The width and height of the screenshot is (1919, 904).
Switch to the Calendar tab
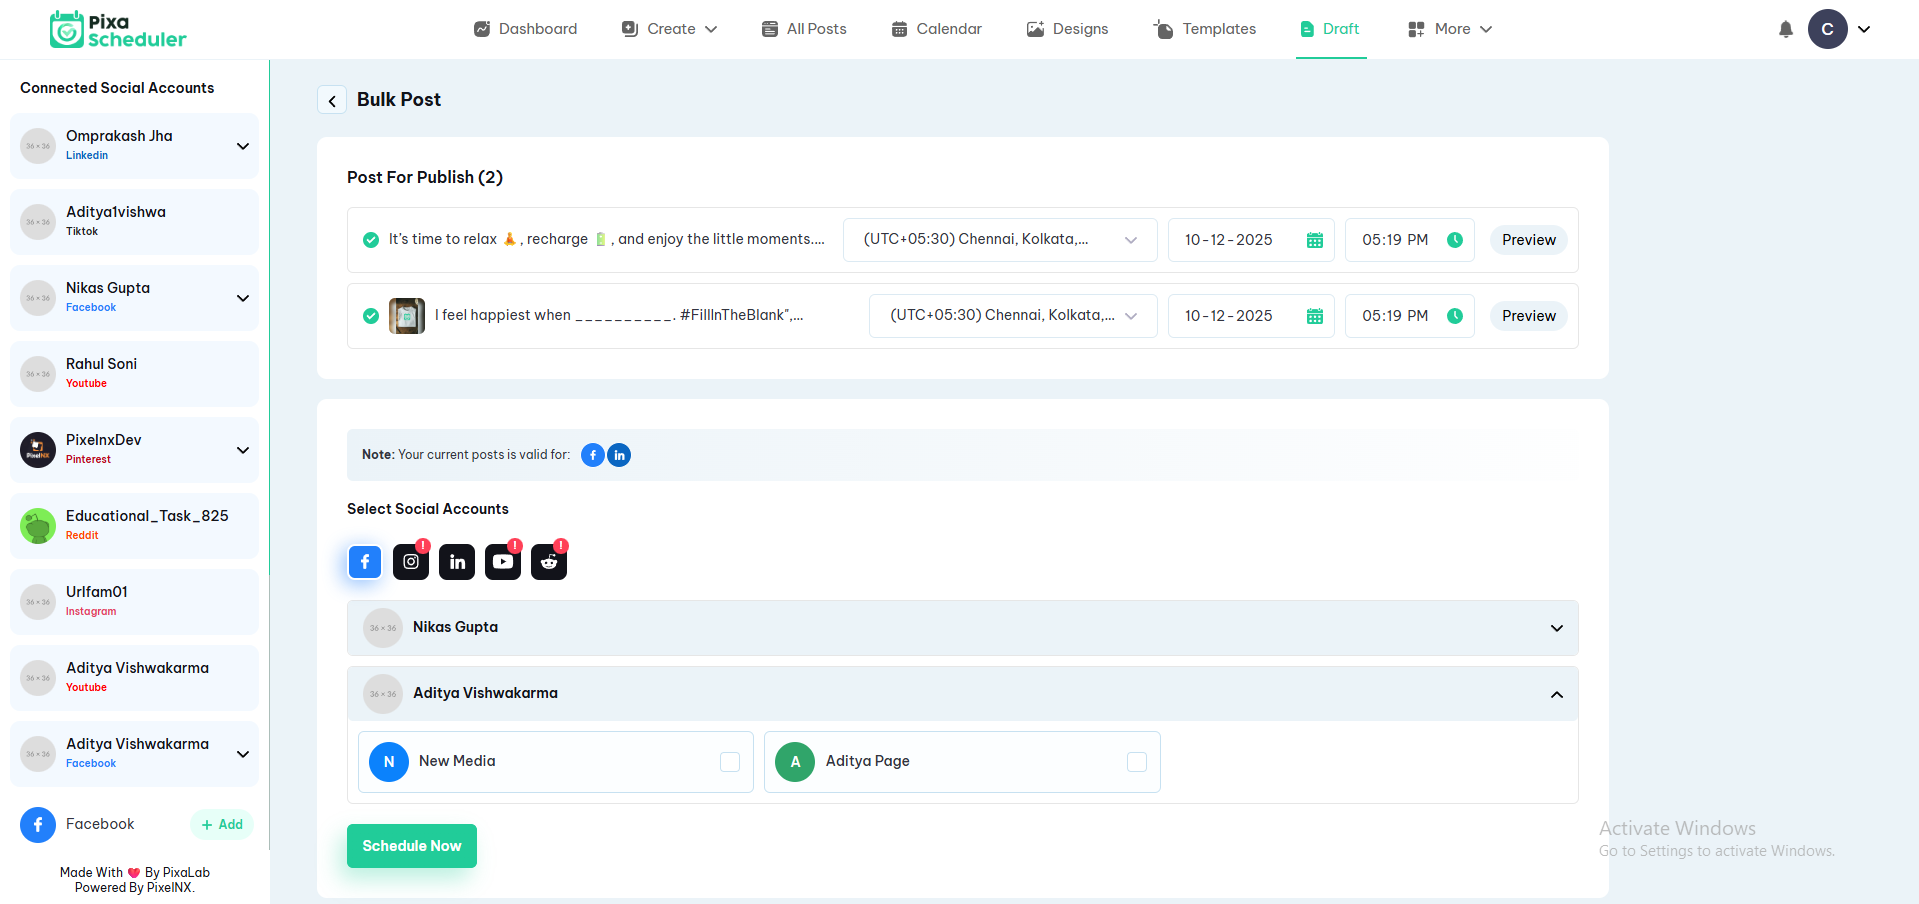(935, 29)
